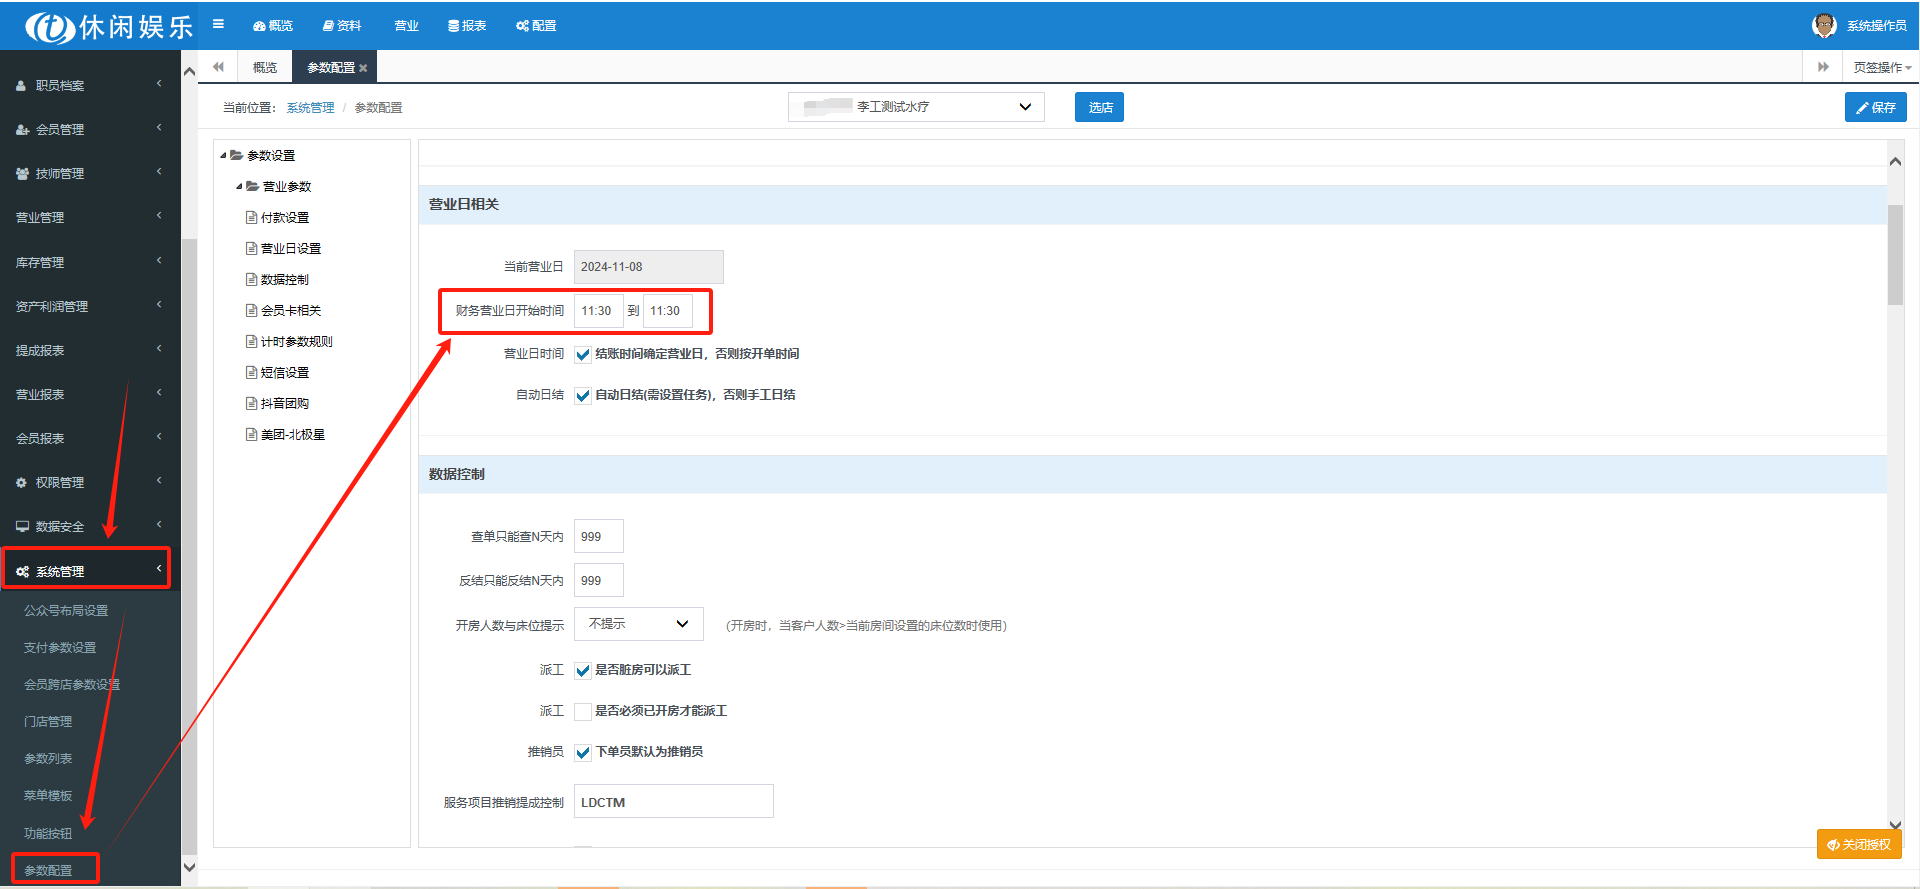Screen dimensions: 1920x889
Task: Open 系统管理 via its gears icon in sidebar
Action: [22, 571]
